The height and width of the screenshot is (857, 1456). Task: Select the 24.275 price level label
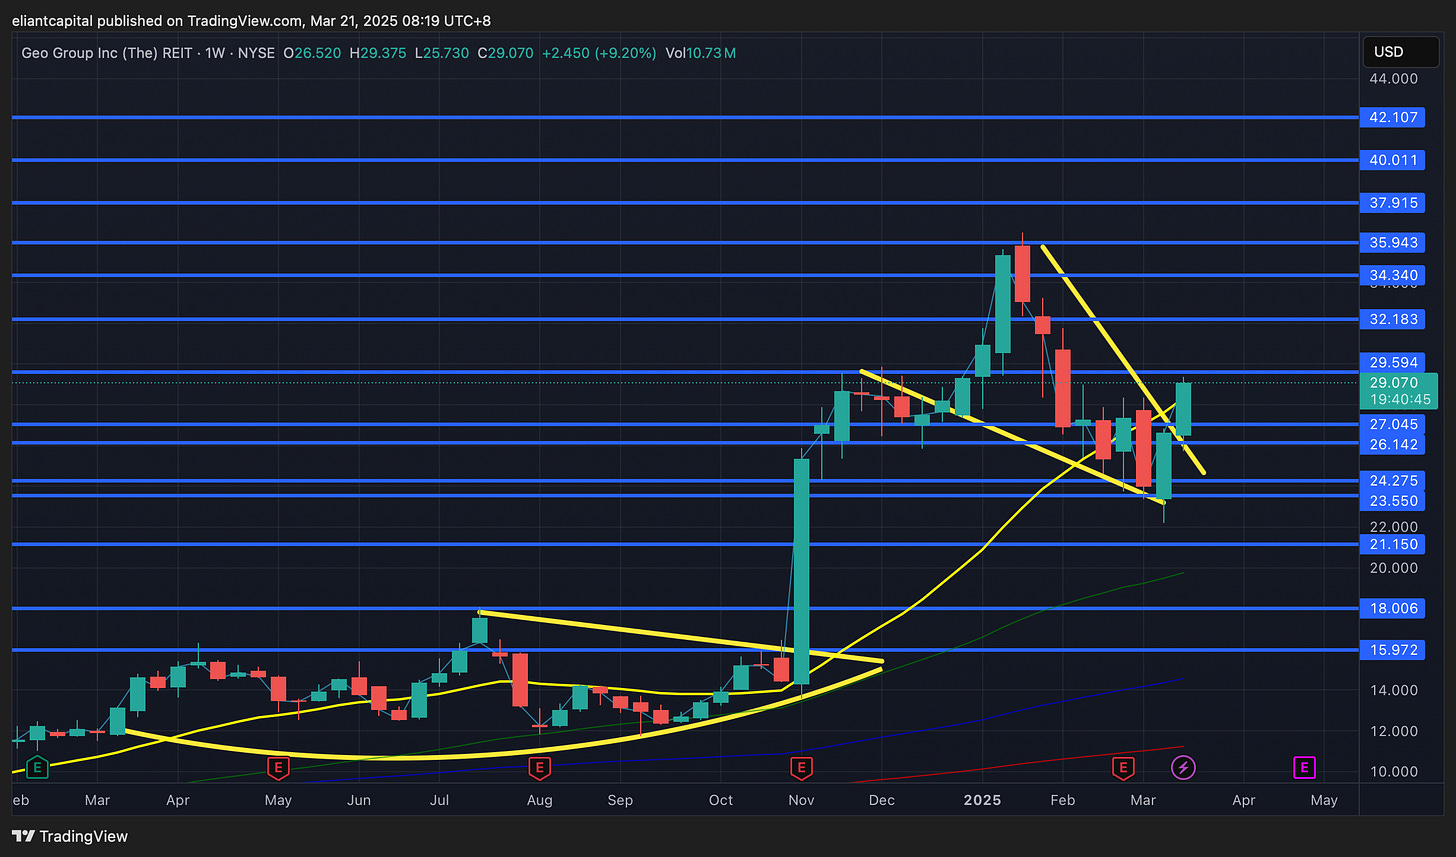tap(1394, 481)
